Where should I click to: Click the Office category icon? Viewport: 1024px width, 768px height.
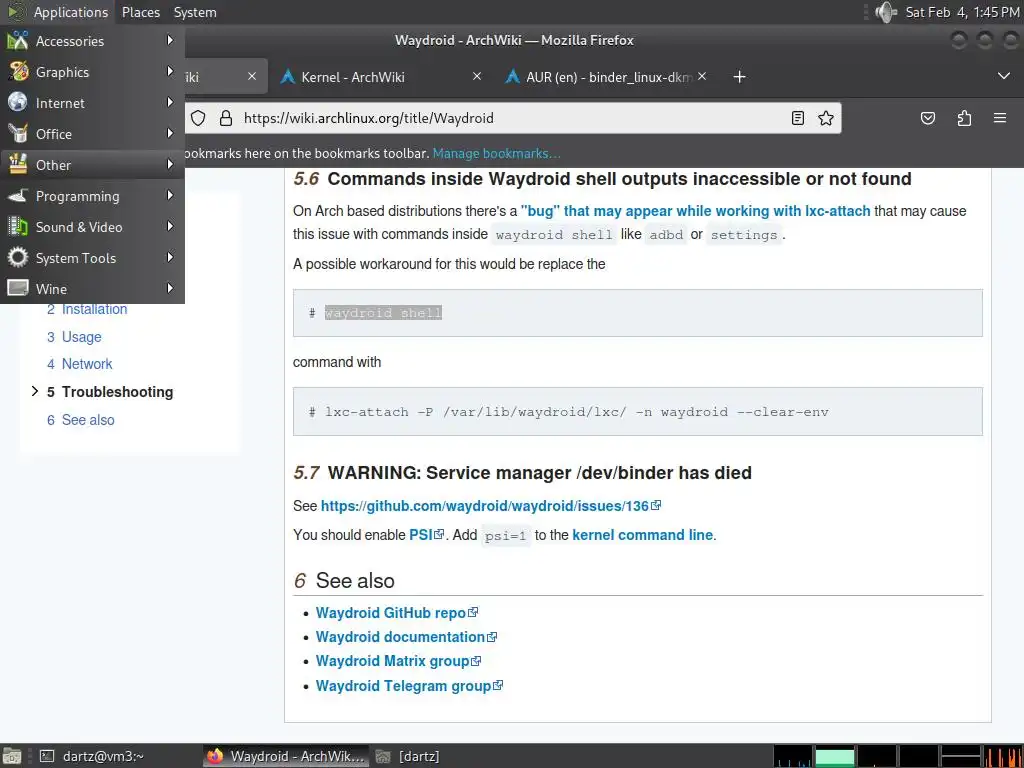point(18,133)
